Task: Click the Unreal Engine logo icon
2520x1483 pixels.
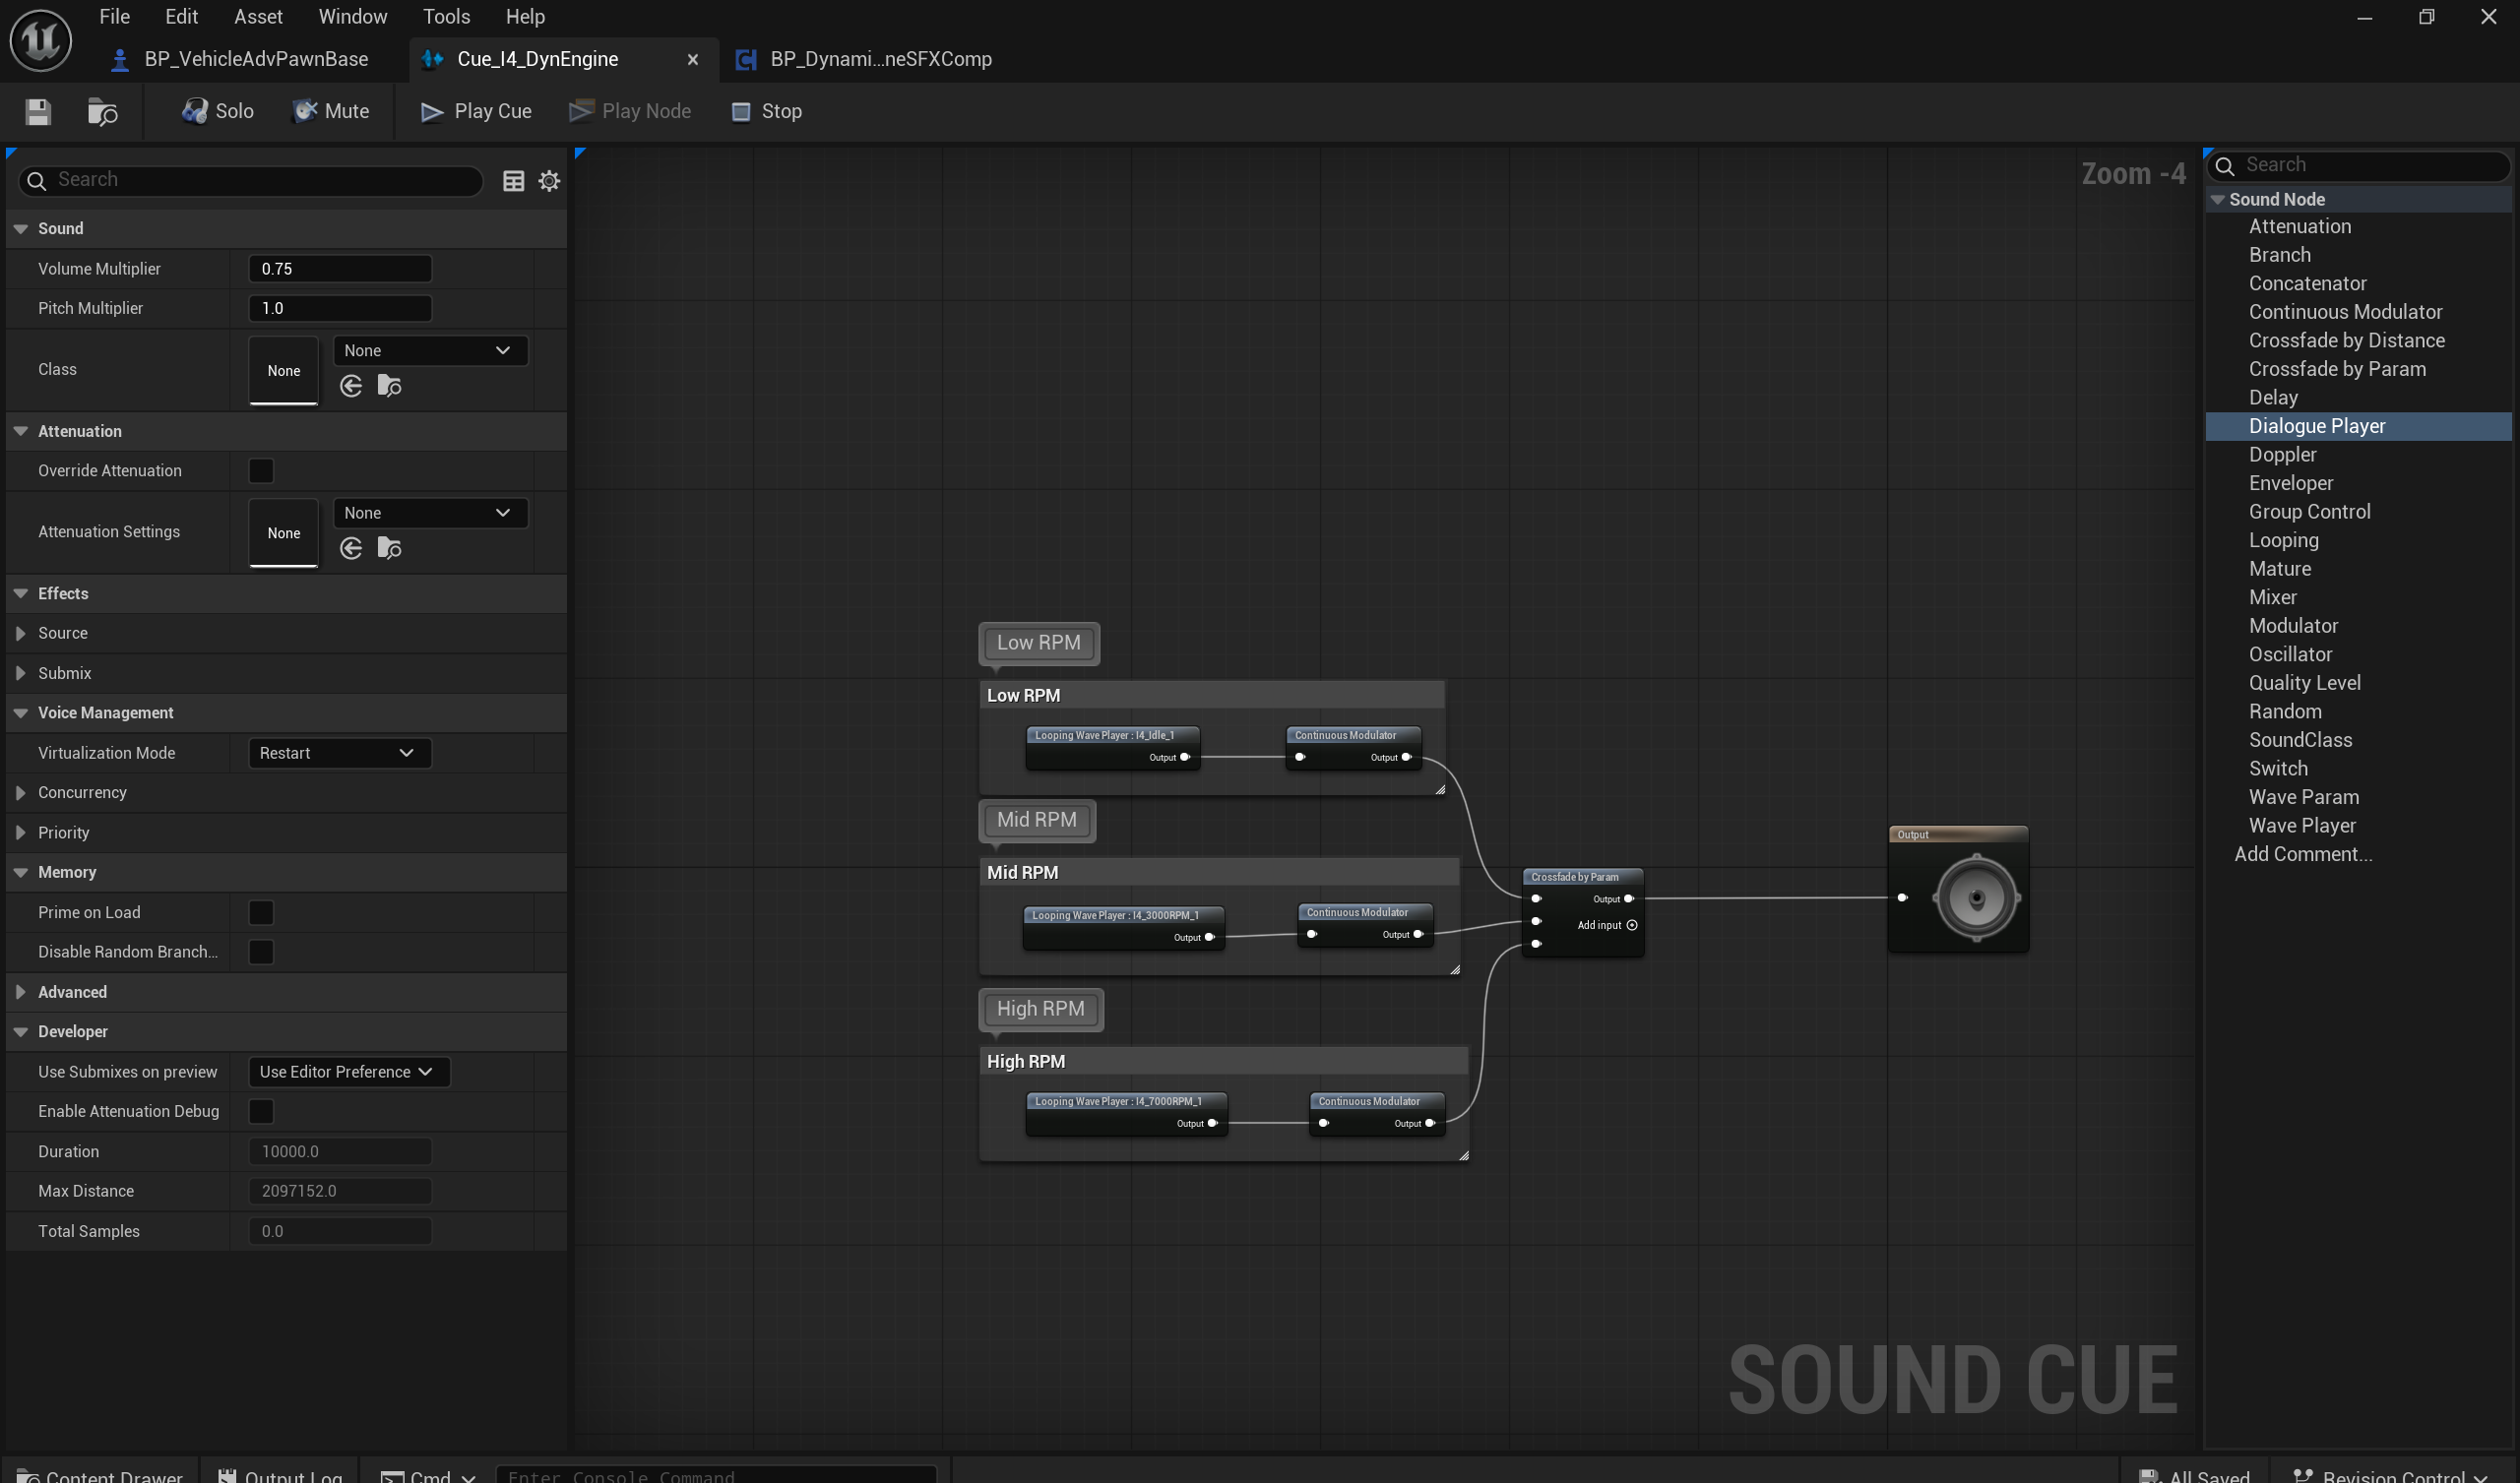Action: pos(41,40)
